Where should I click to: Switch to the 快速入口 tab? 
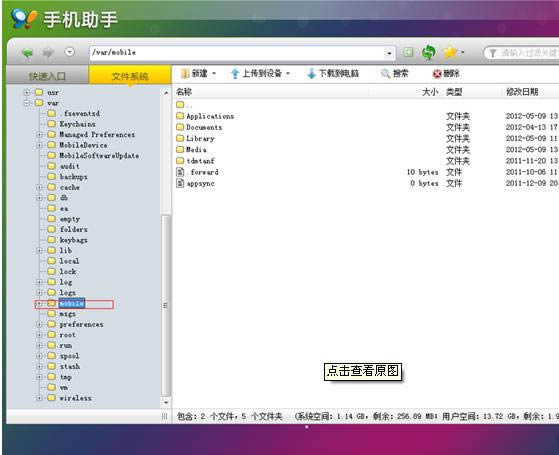tap(47, 76)
